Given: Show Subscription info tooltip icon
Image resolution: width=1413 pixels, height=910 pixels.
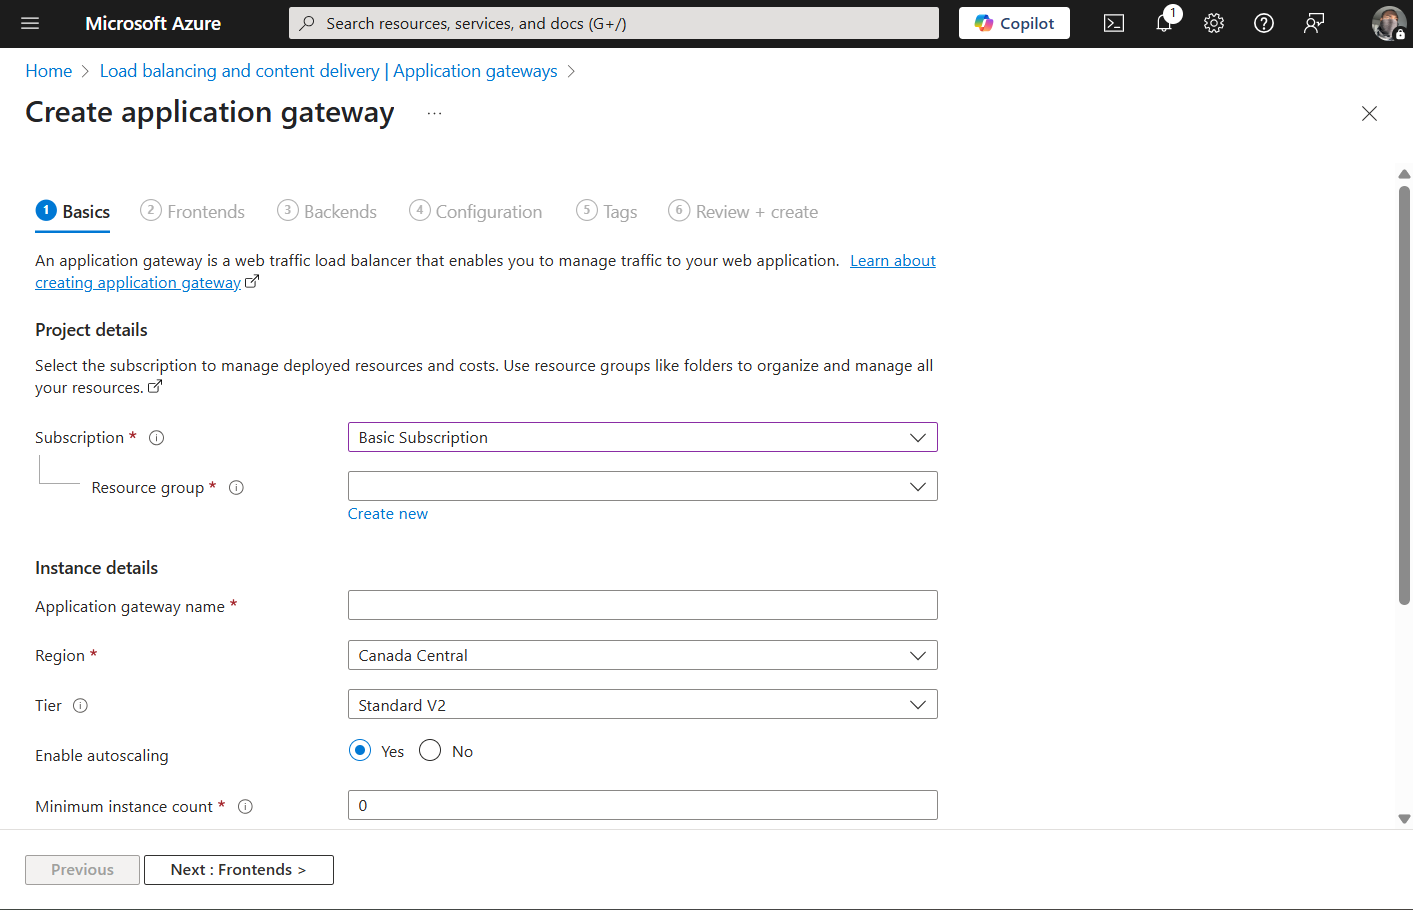Looking at the screenshot, I should pyautogui.click(x=156, y=437).
